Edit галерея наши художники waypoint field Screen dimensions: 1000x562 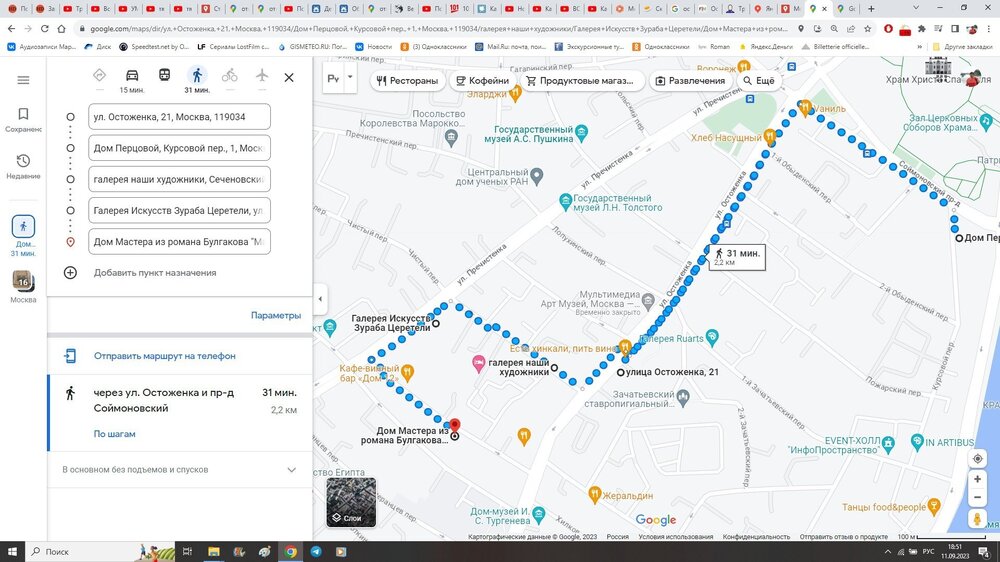179,179
